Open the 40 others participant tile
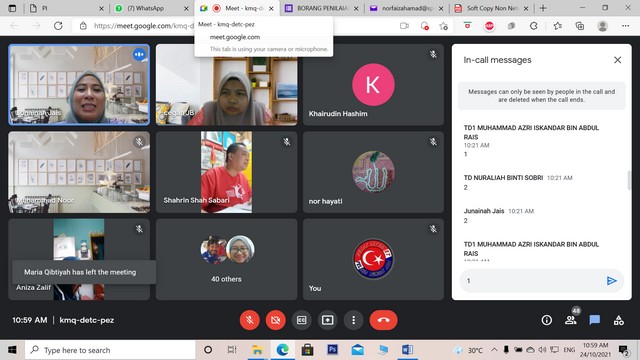The height and width of the screenshot is (360, 640). click(227, 259)
